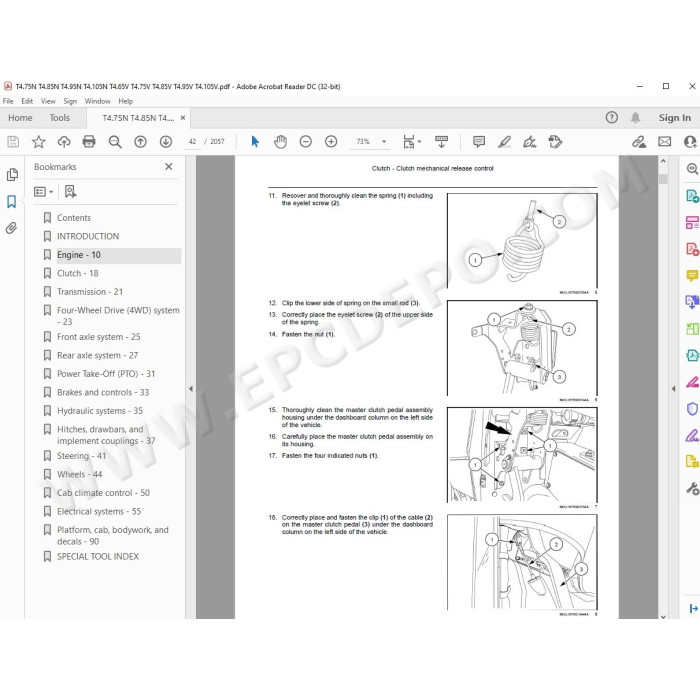Screen dimensions: 700x700
Task: Collapse right tools pane arrow
Action: pos(673,388)
